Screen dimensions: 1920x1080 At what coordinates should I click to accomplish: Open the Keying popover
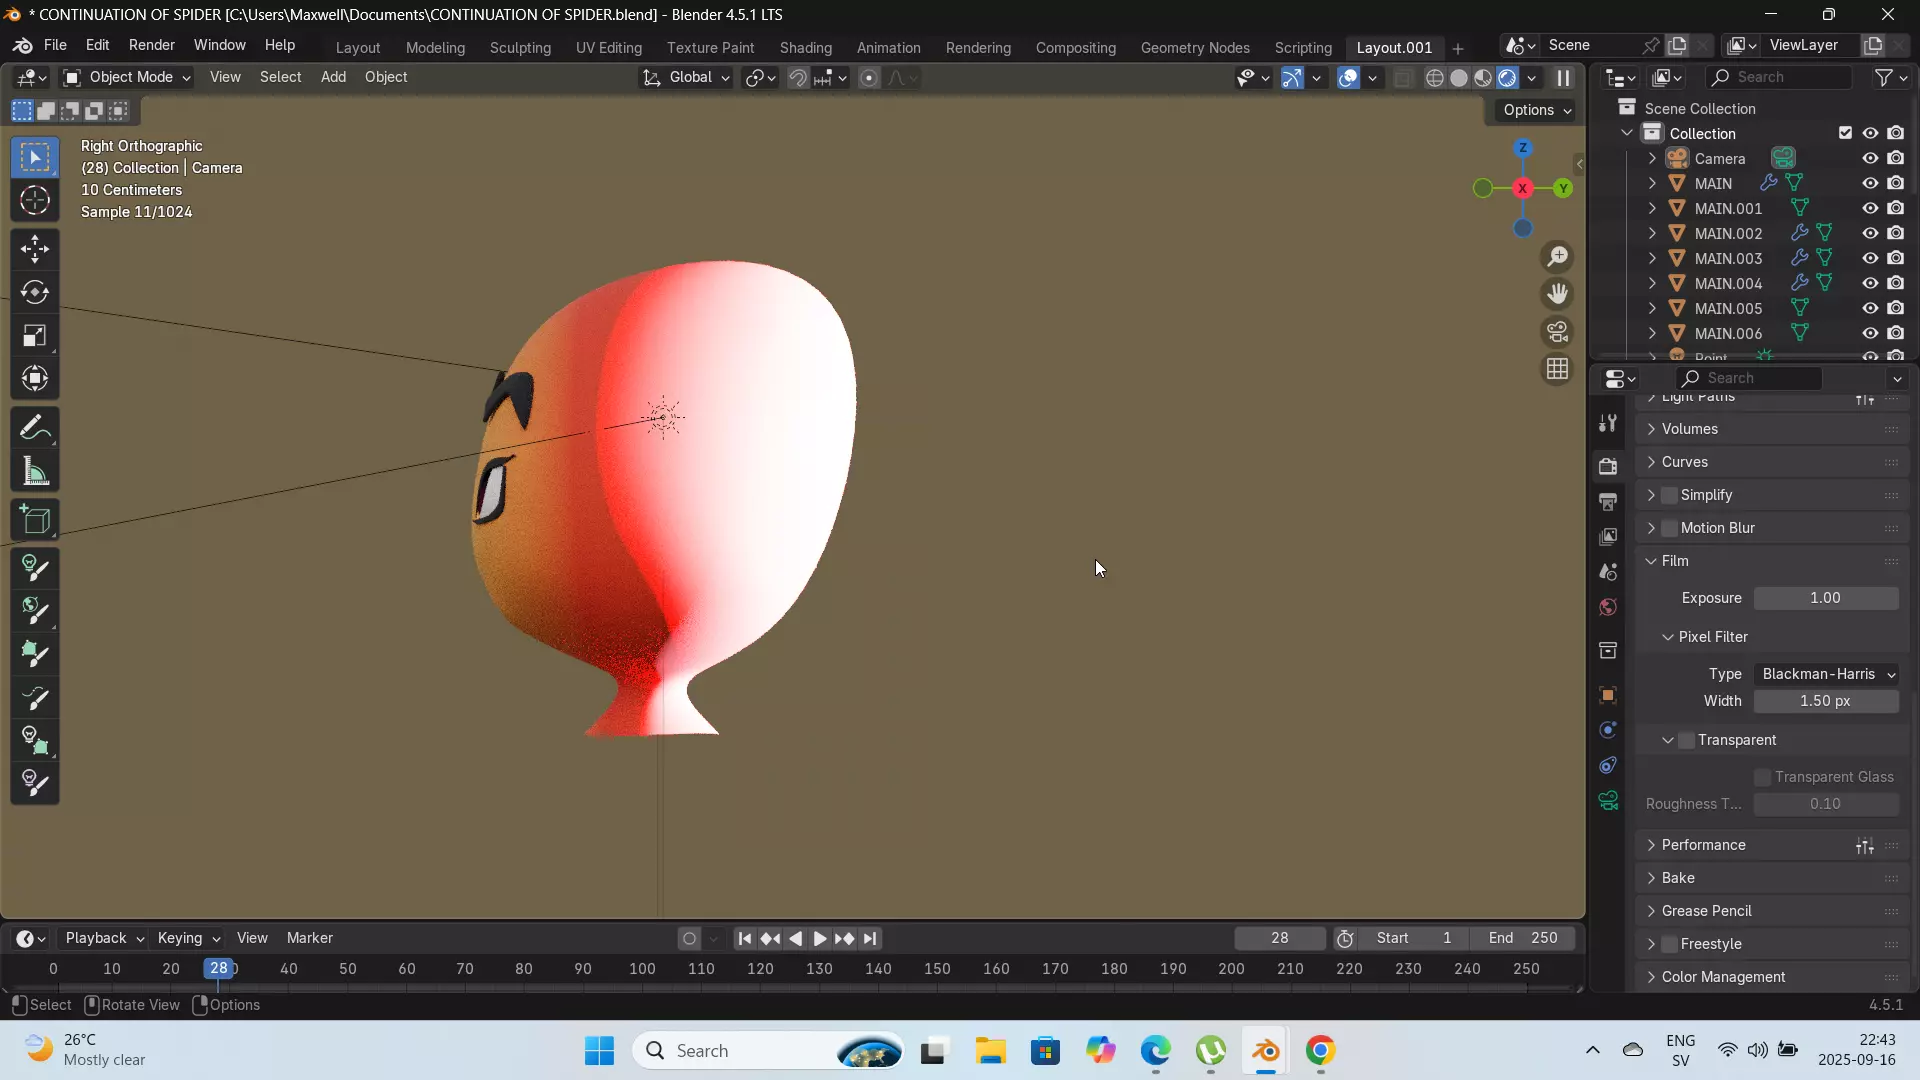pos(188,938)
